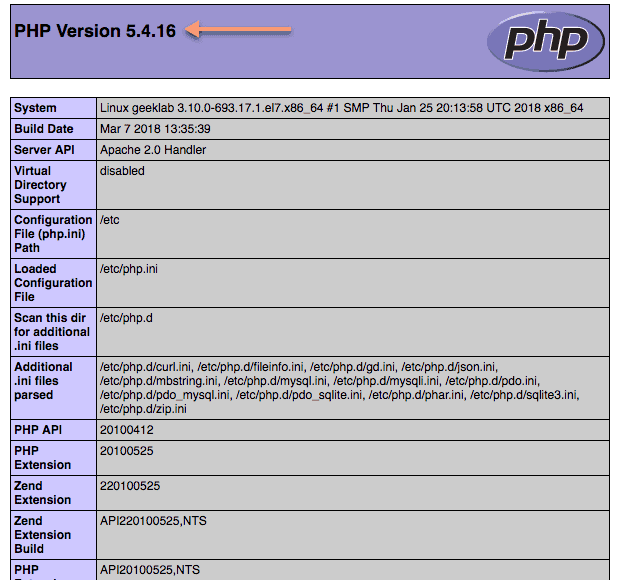Select the 'Mar 7 2018 13:35:39' value
This screenshot has height=580, width=623.
pos(155,129)
